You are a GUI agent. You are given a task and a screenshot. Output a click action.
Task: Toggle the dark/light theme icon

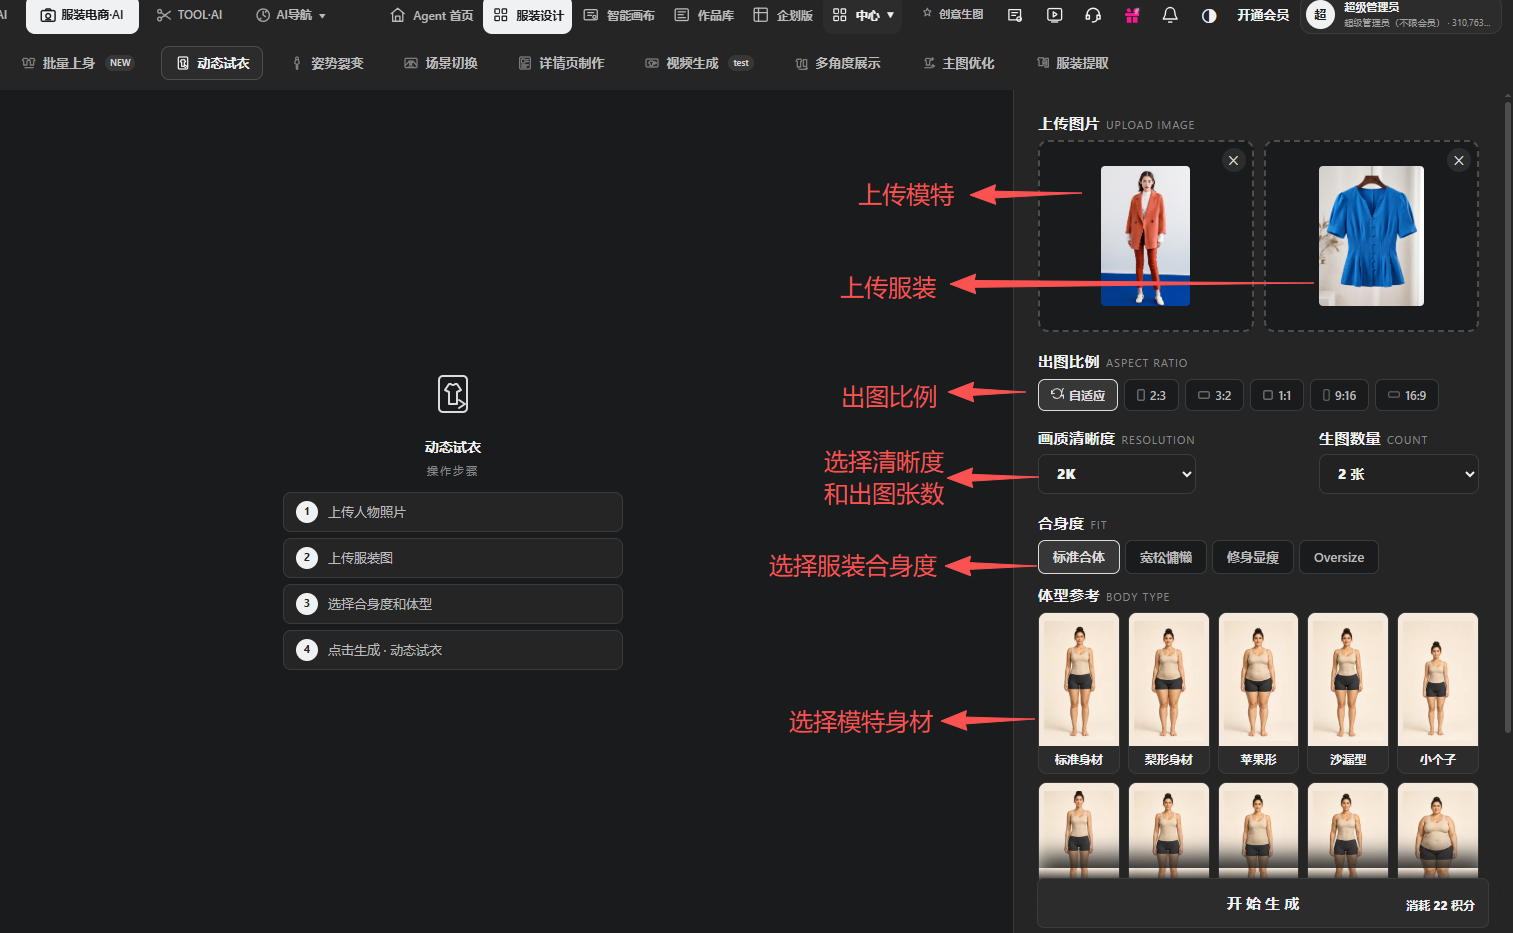coord(1209,15)
